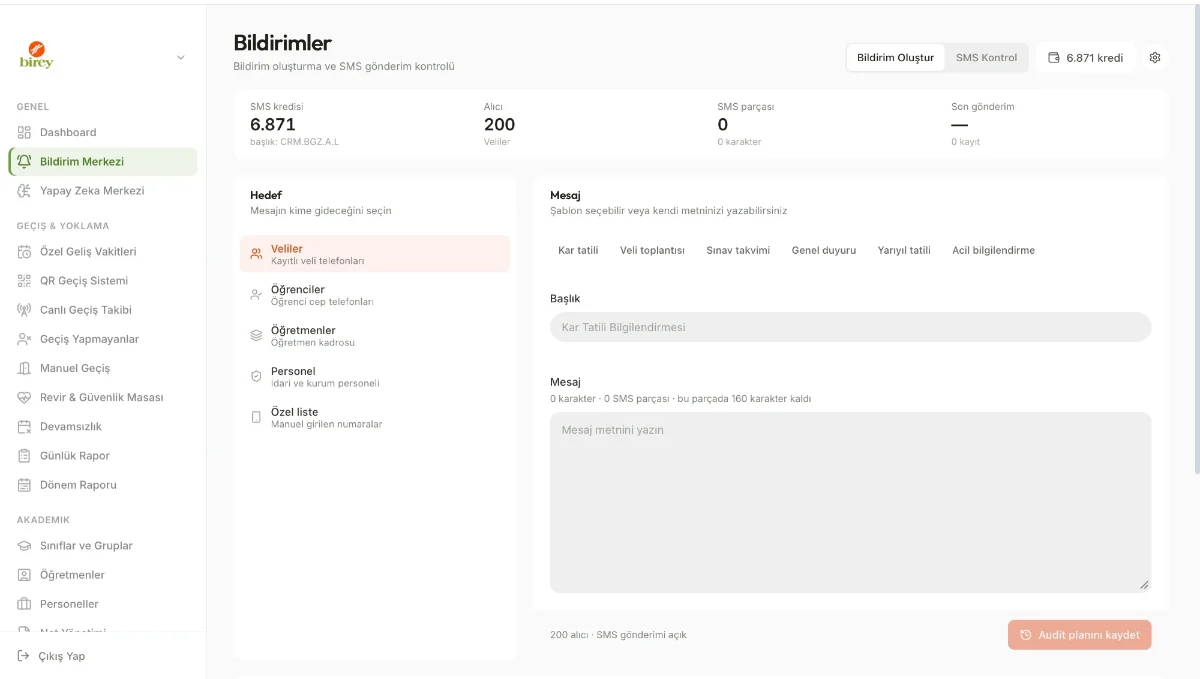Go to Özel Geliş Vakitleri

pos(103,251)
